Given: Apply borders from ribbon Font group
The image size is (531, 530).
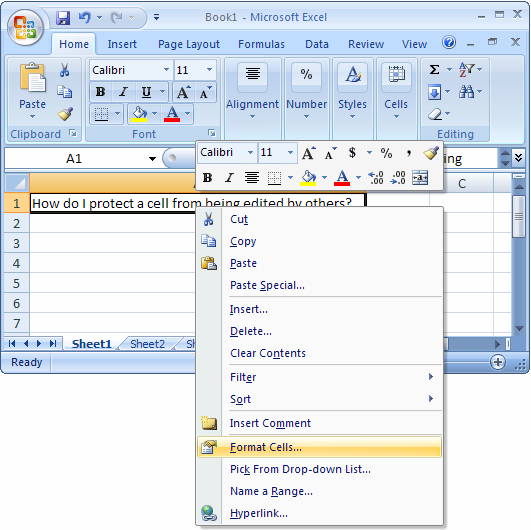Looking at the screenshot, I should (101, 114).
